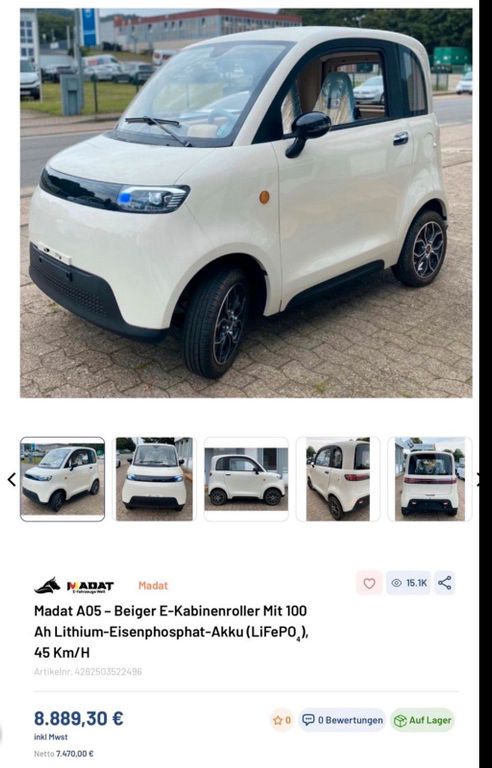The height and width of the screenshot is (768, 492).
Task: Select the rear-quarter view thumbnail
Action: pyautogui.click(x=338, y=479)
